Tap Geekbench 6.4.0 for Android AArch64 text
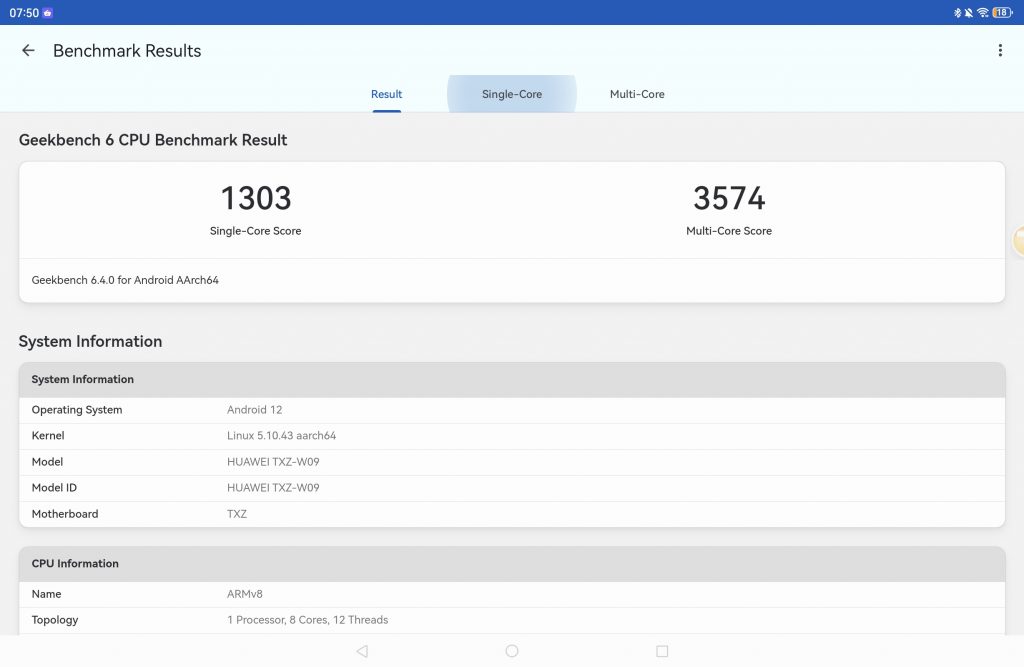The height and width of the screenshot is (667, 1024). pos(125,280)
